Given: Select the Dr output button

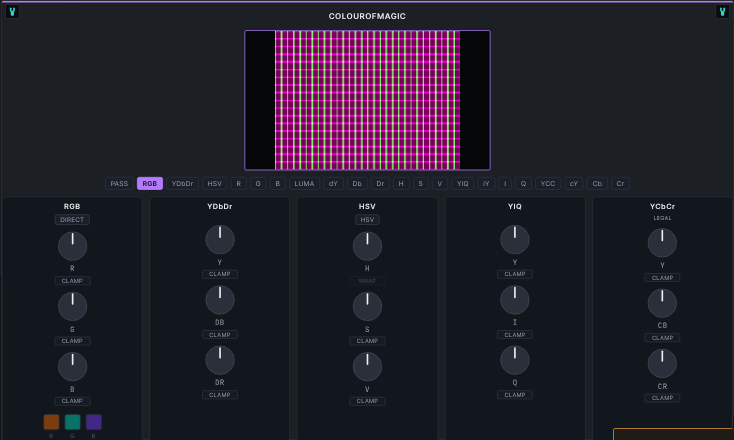Looking at the screenshot, I should 380,183.
